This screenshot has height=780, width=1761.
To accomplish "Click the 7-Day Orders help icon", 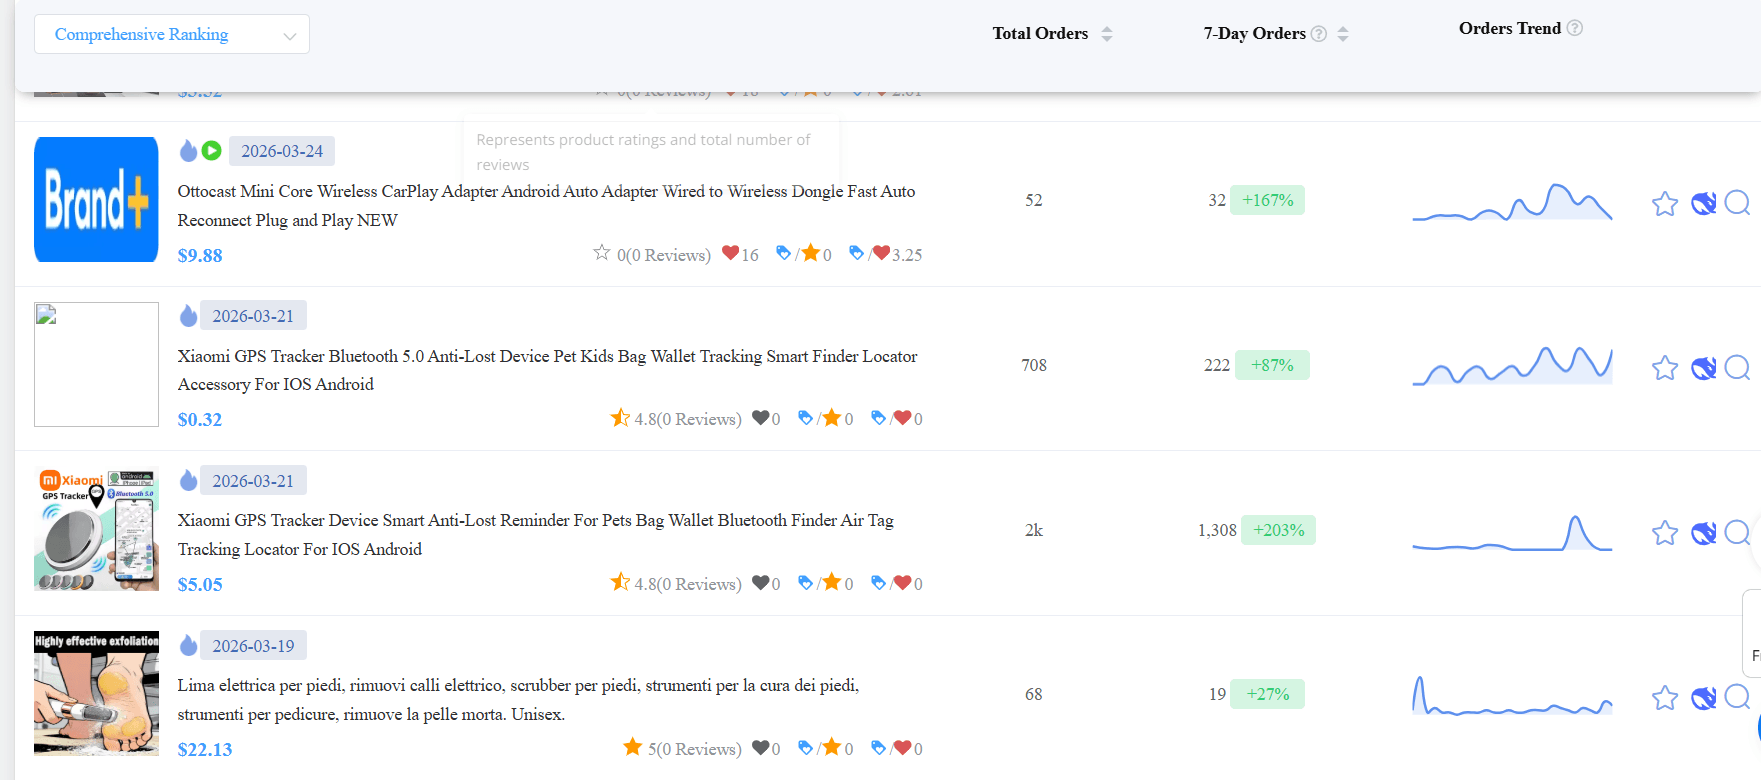I will point(1318,34).
